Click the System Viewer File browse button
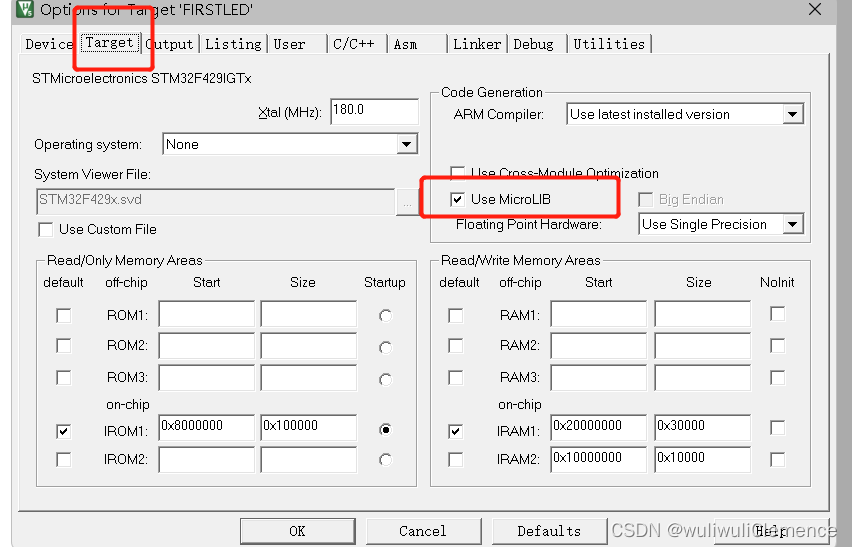The width and height of the screenshot is (852, 547). pos(407,202)
